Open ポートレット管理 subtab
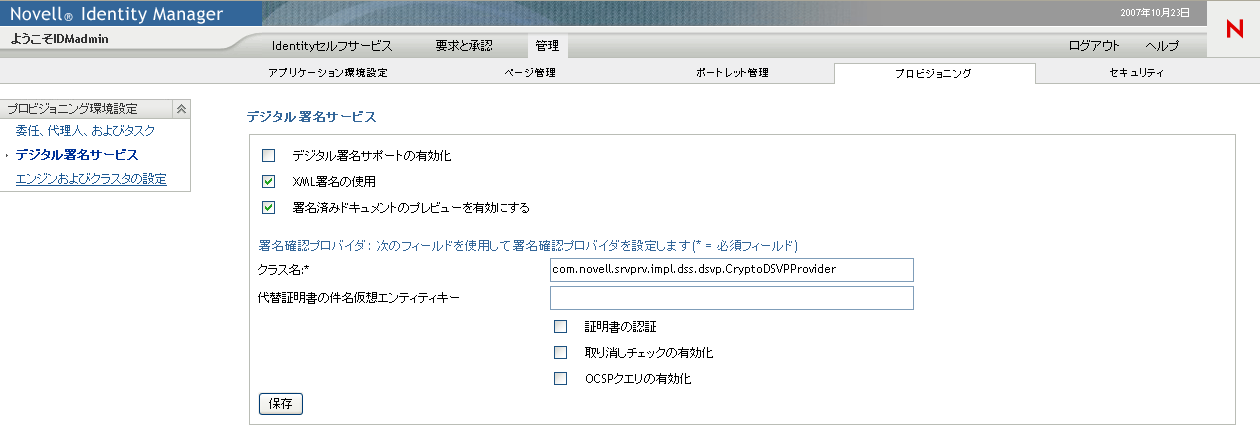The width and height of the screenshot is (1260, 434). [x=731, y=73]
